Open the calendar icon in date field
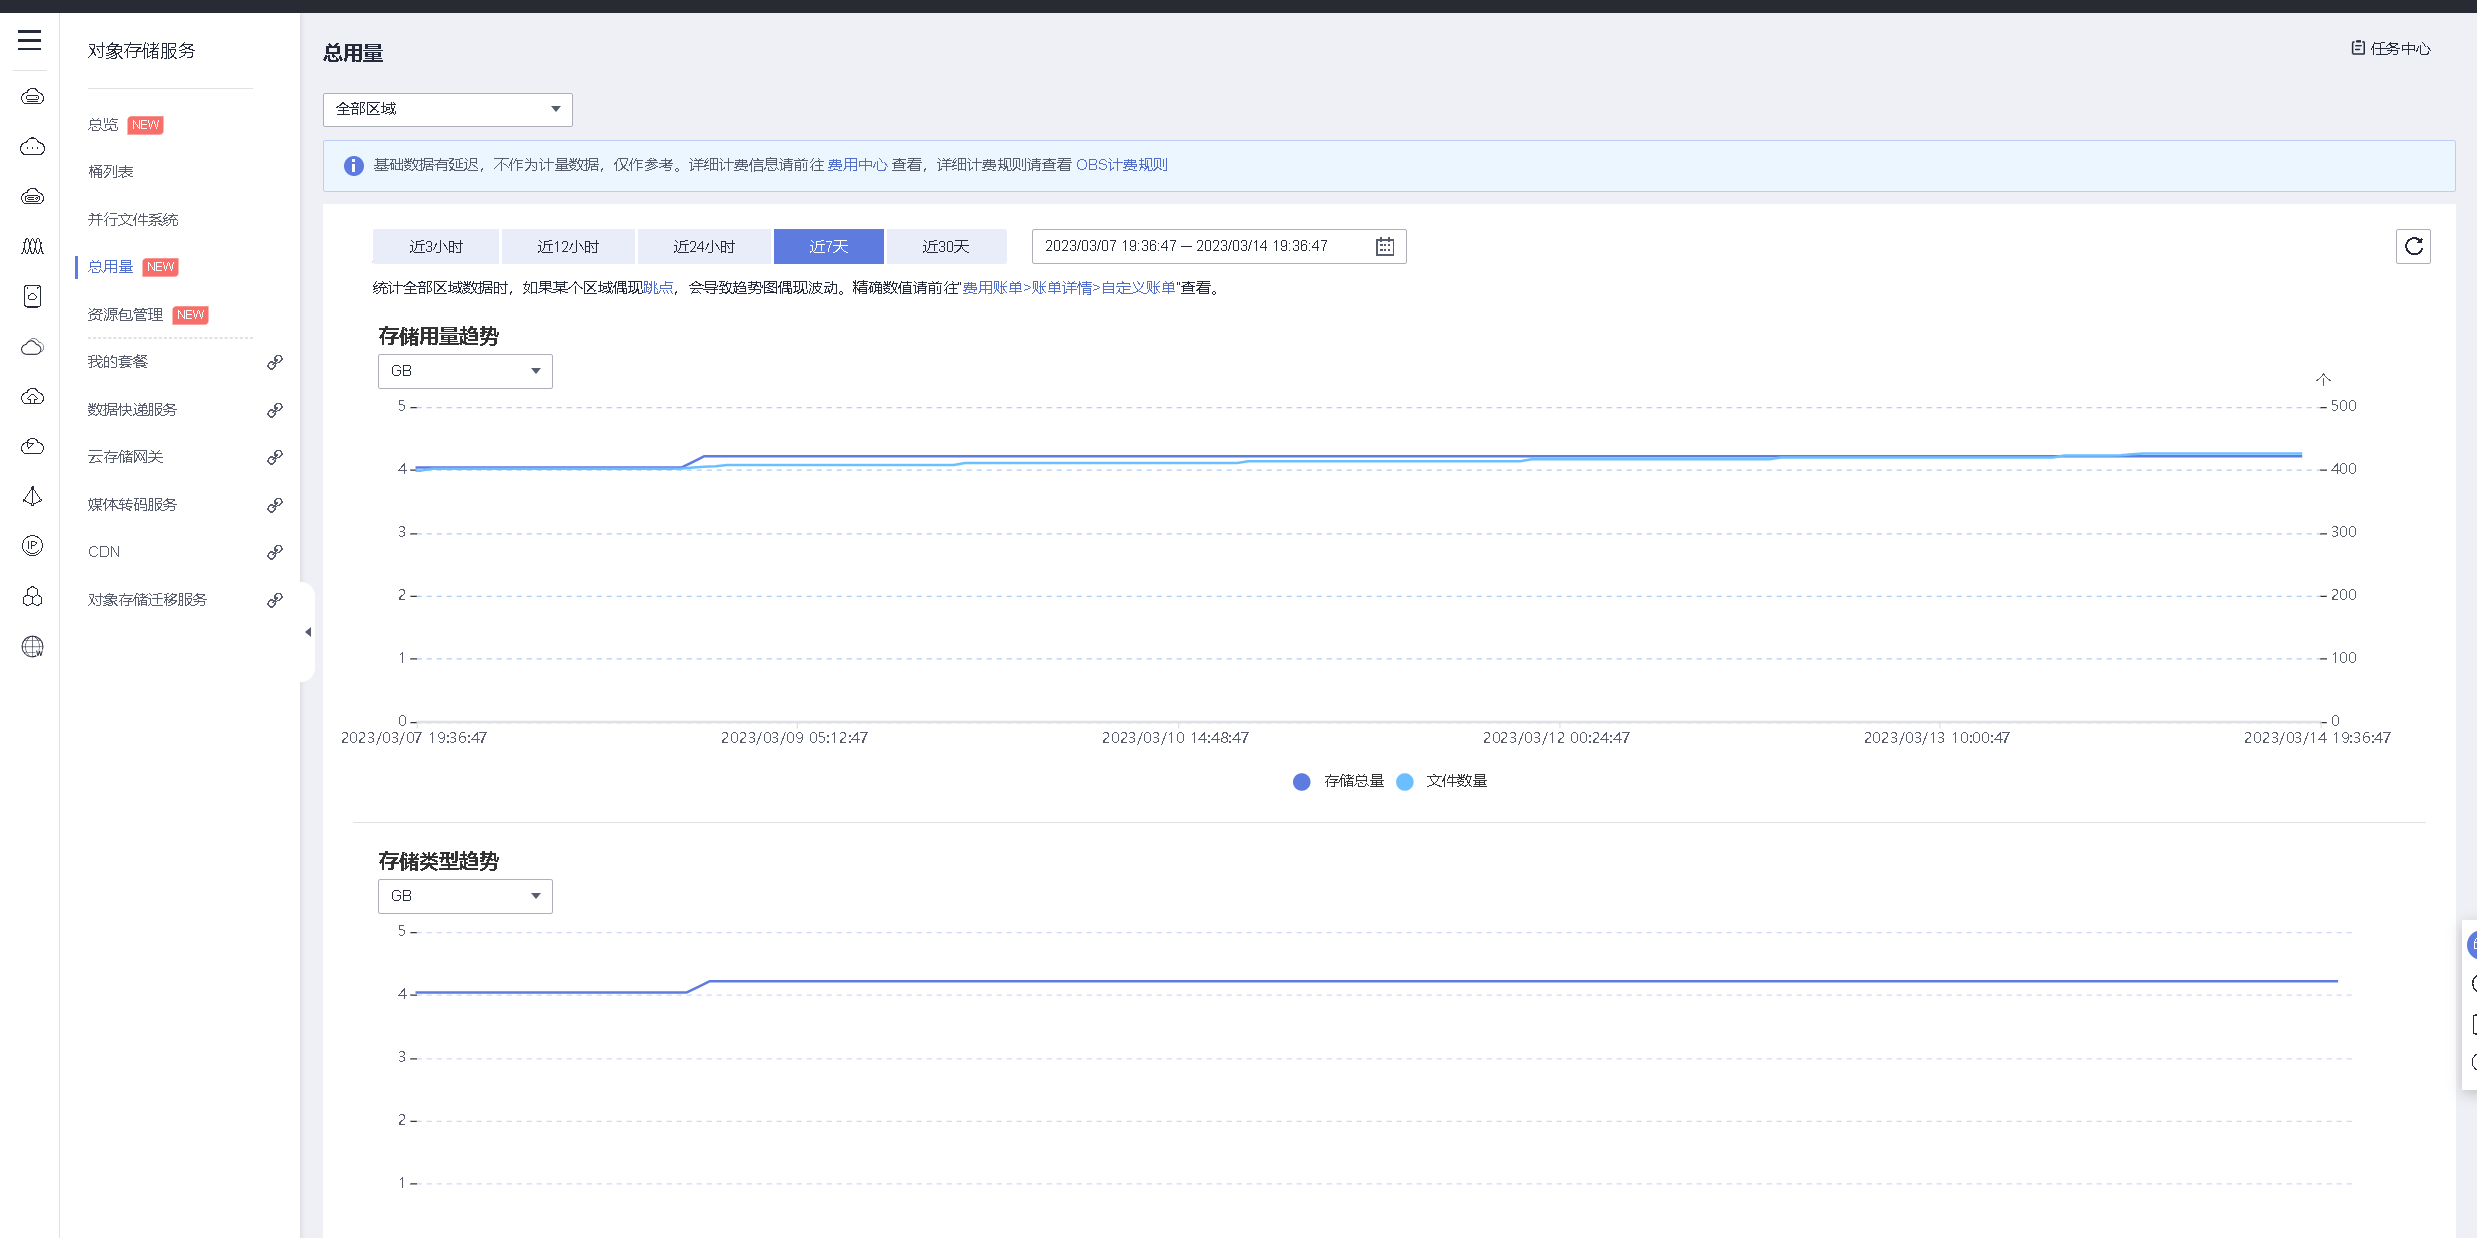The width and height of the screenshot is (2477, 1238). (x=1385, y=247)
